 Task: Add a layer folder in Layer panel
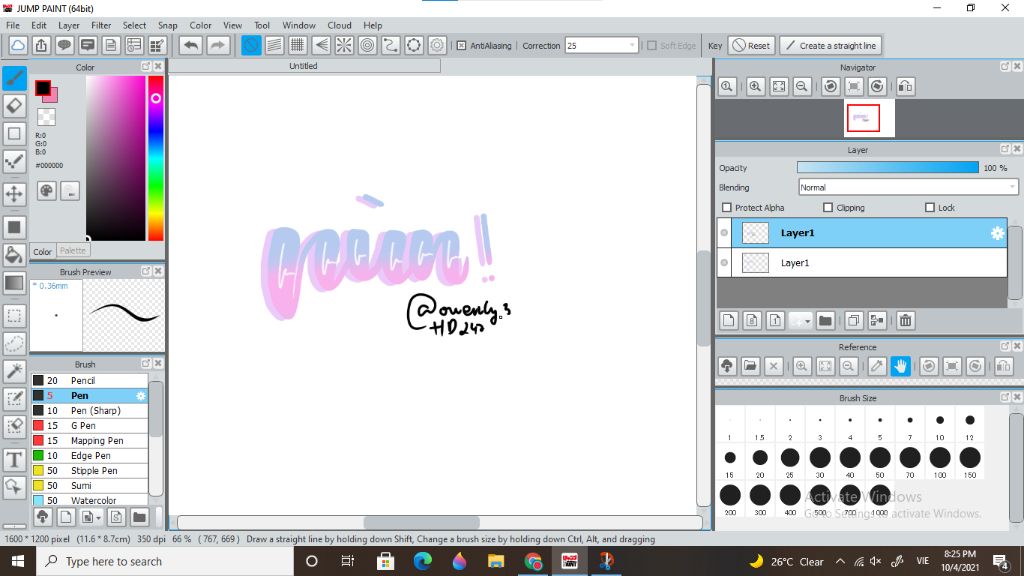click(x=825, y=320)
